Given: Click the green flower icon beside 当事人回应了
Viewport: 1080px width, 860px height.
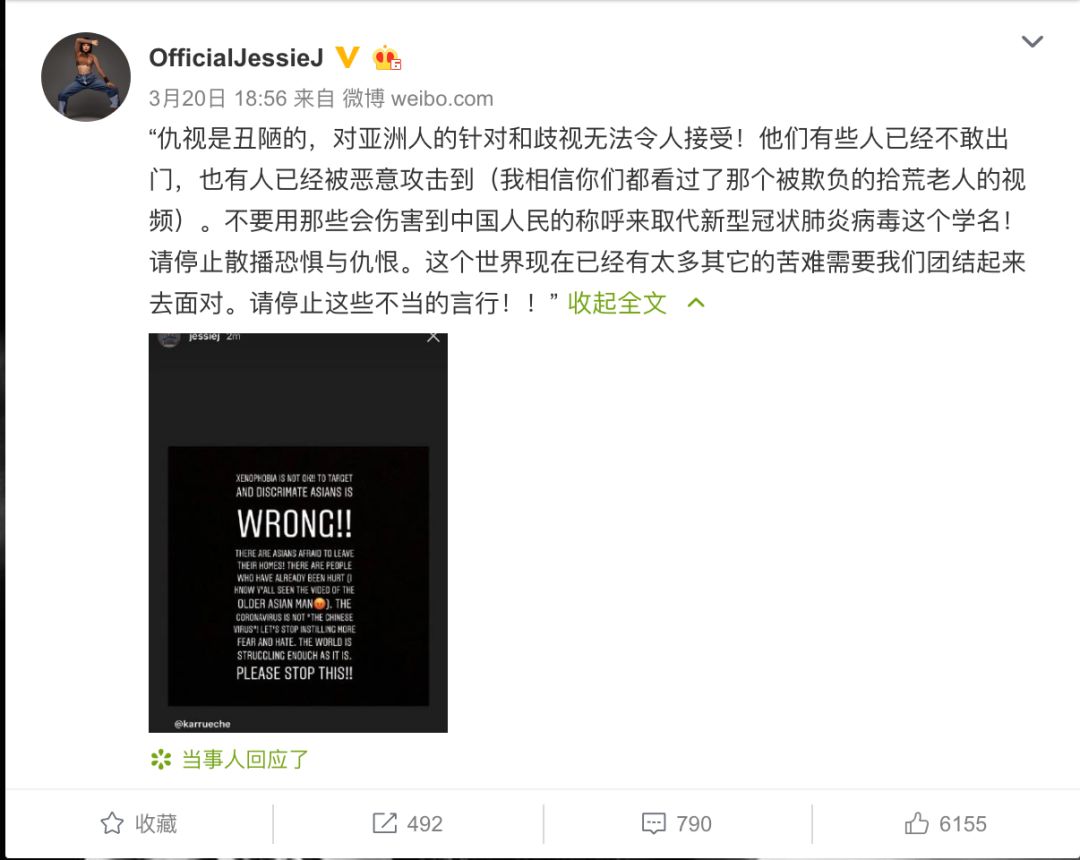Looking at the screenshot, I should pyautogui.click(x=161, y=760).
